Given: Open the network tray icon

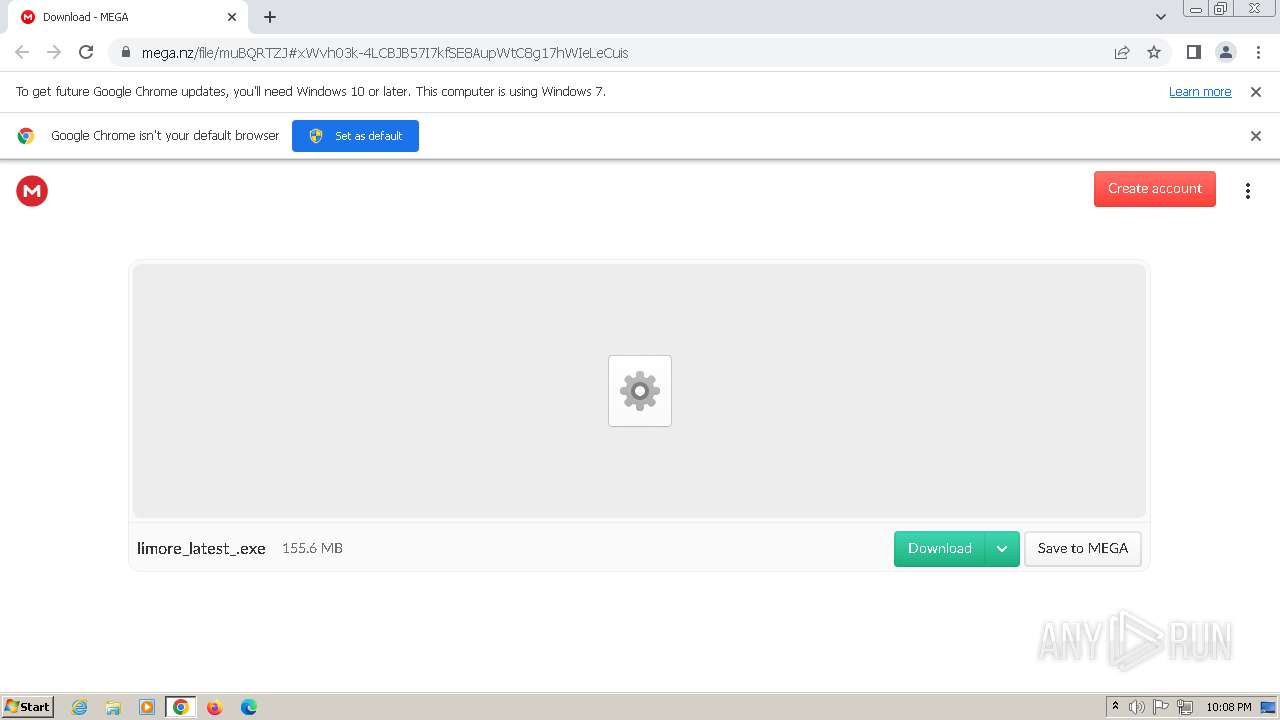Looking at the screenshot, I should (x=1185, y=707).
